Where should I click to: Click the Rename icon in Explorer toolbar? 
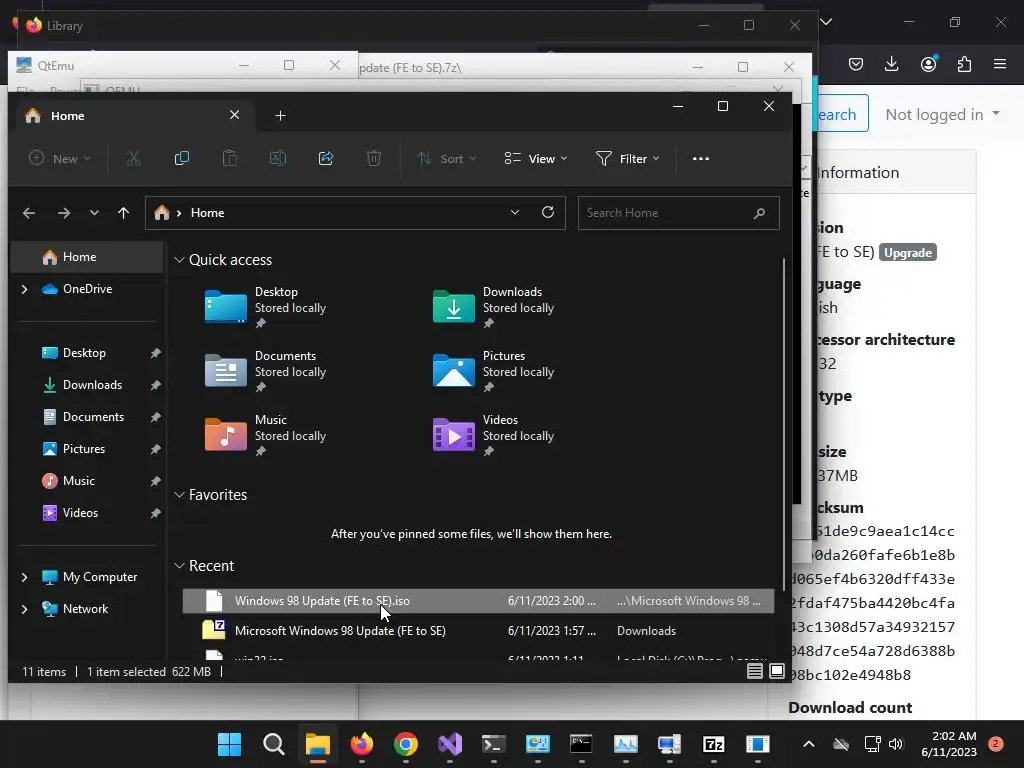(x=278, y=158)
